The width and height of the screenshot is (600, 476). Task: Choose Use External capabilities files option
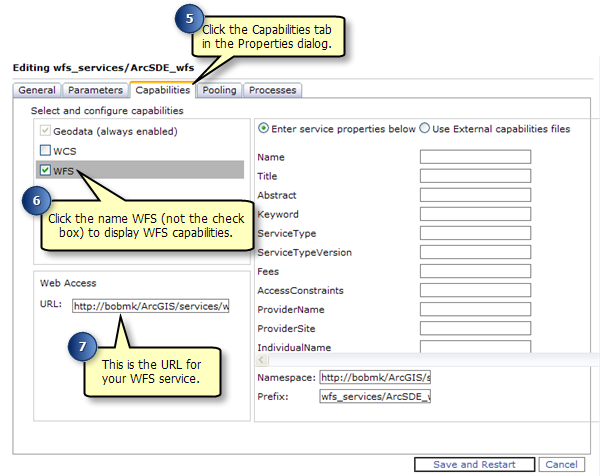(x=425, y=128)
